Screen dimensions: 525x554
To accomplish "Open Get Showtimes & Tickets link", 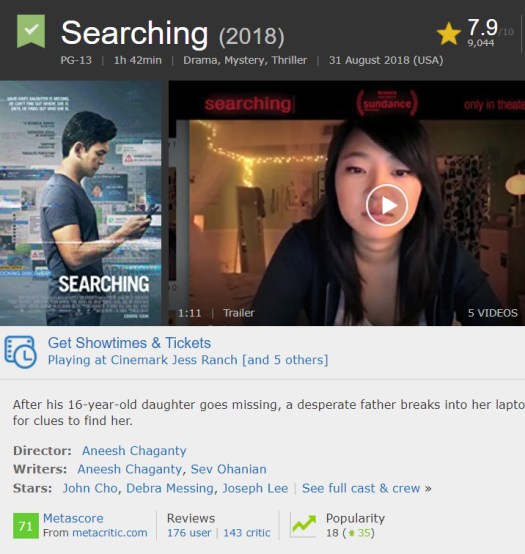I will coord(129,343).
